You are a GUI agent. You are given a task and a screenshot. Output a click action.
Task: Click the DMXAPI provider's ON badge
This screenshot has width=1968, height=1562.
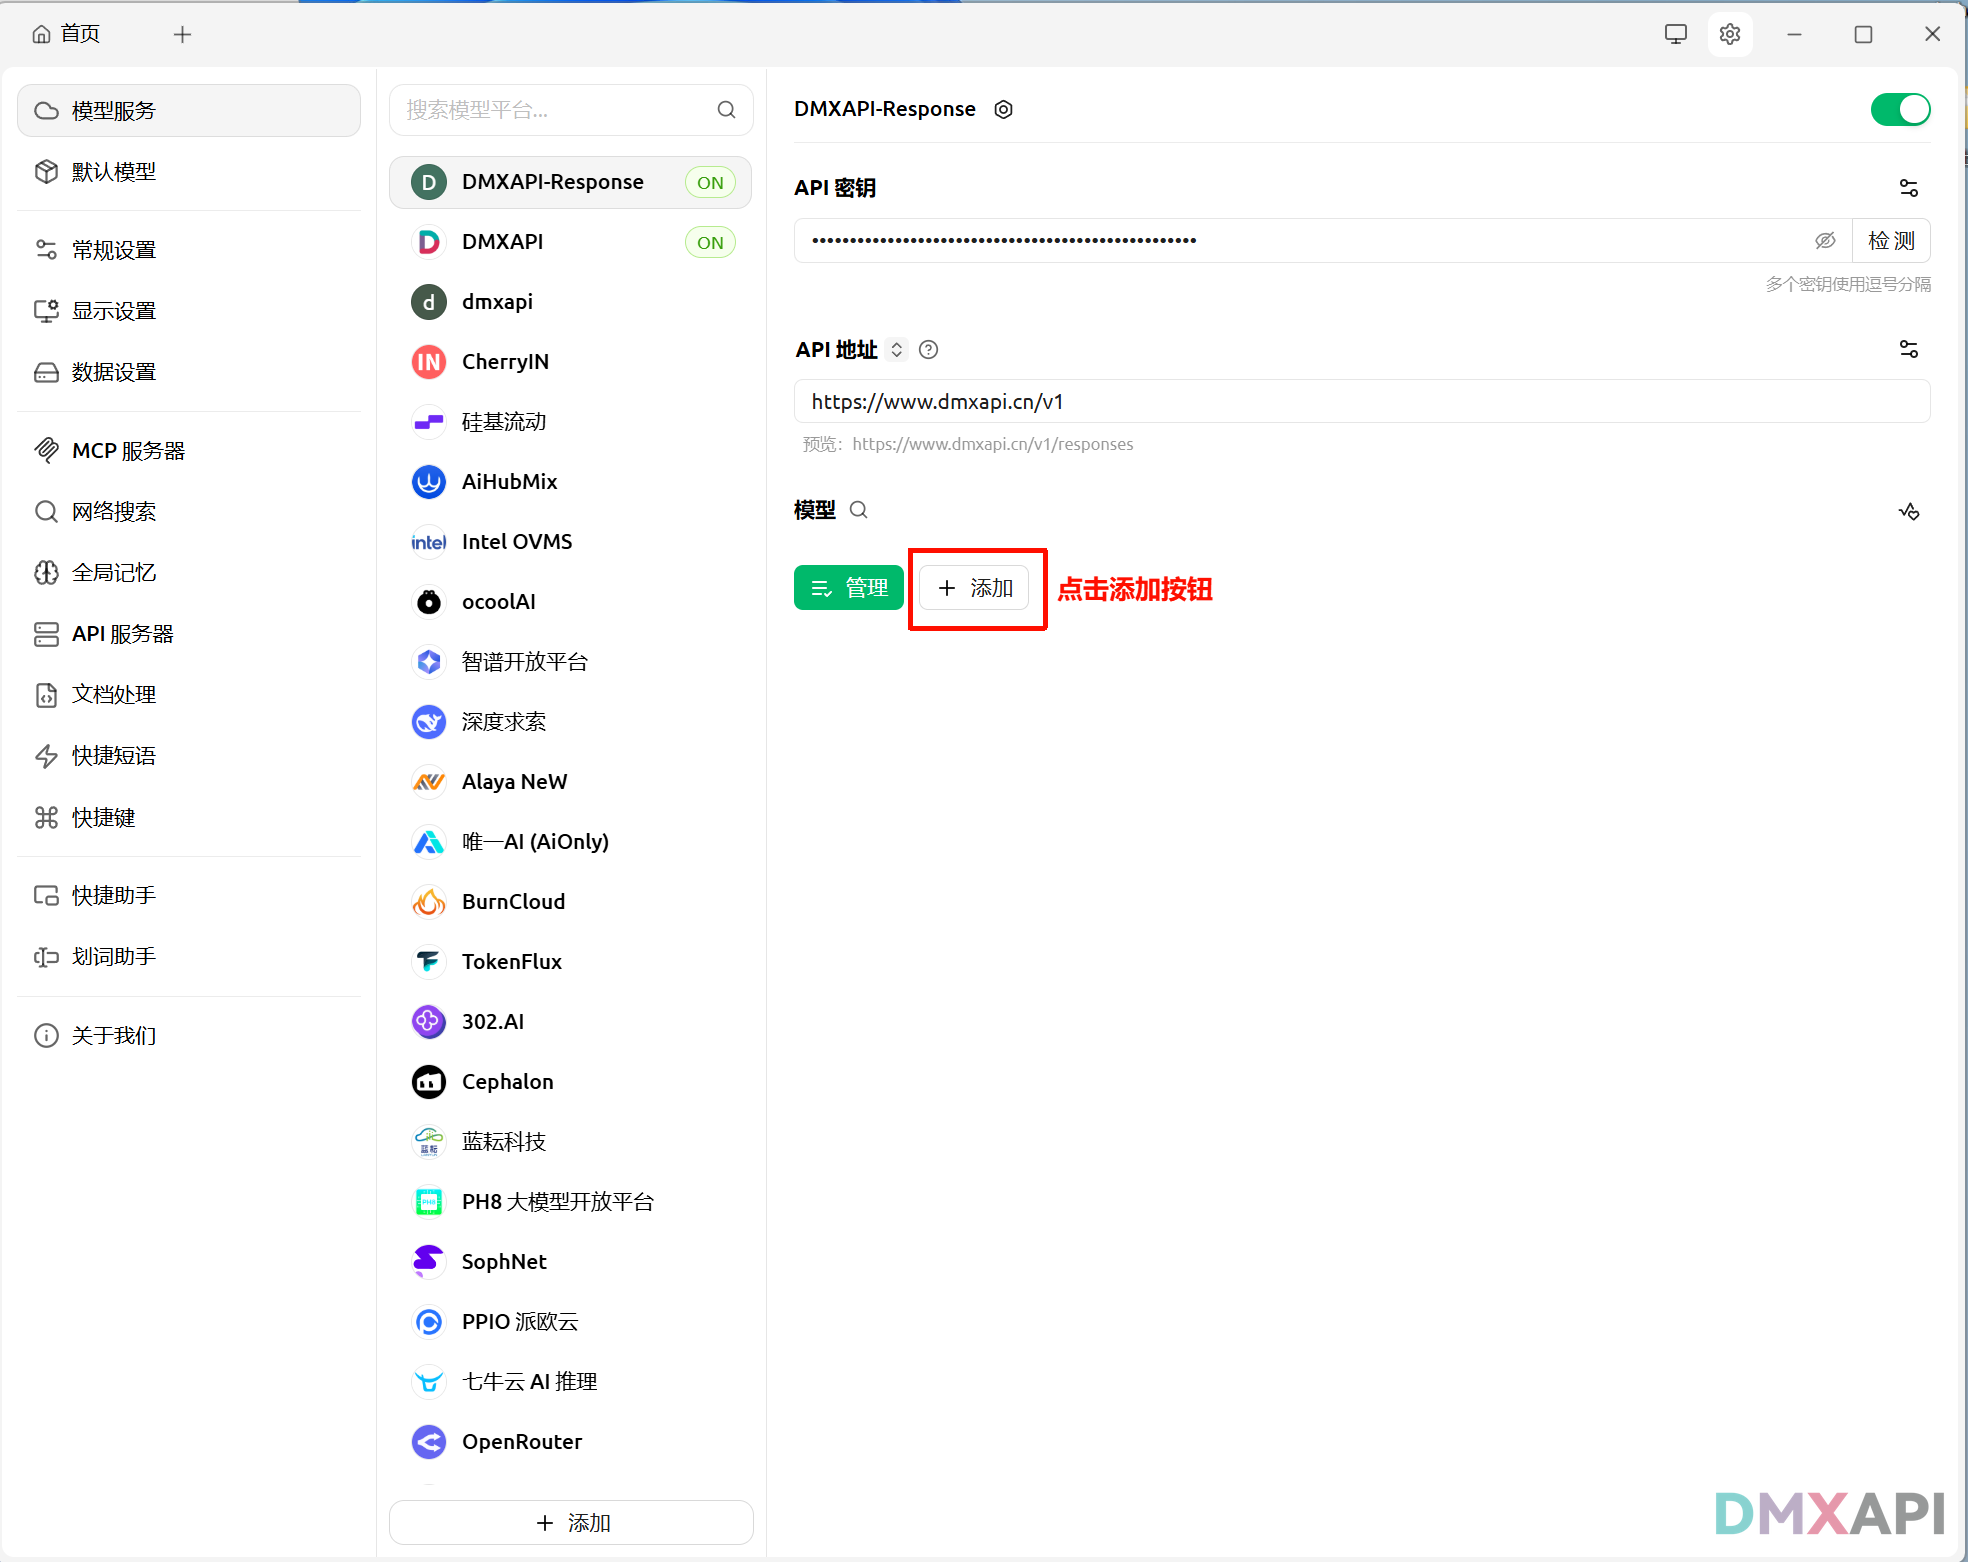(710, 242)
